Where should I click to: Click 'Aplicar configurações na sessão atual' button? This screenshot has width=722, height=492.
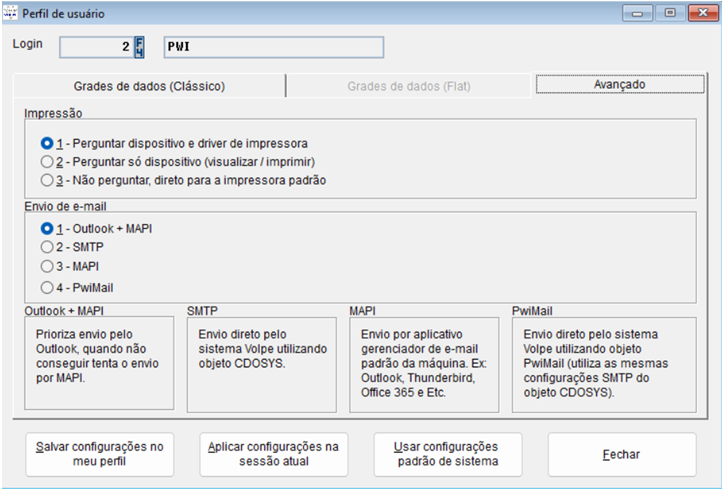click(x=274, y=454)
